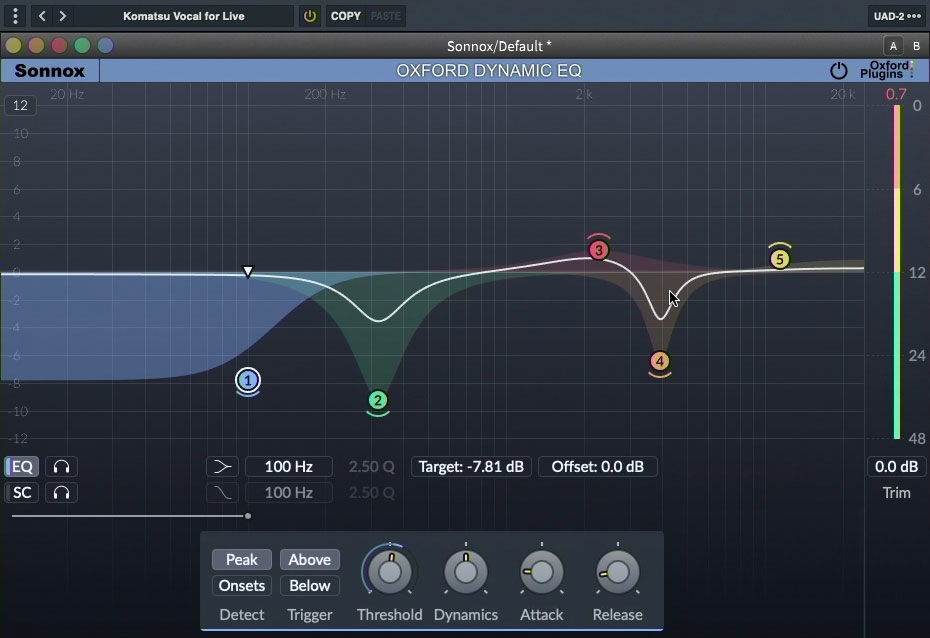The height and width of the screenshot is (638, 930).
Task: Click the output level meter
Action: pyautogui.click(x=897, y=272)
